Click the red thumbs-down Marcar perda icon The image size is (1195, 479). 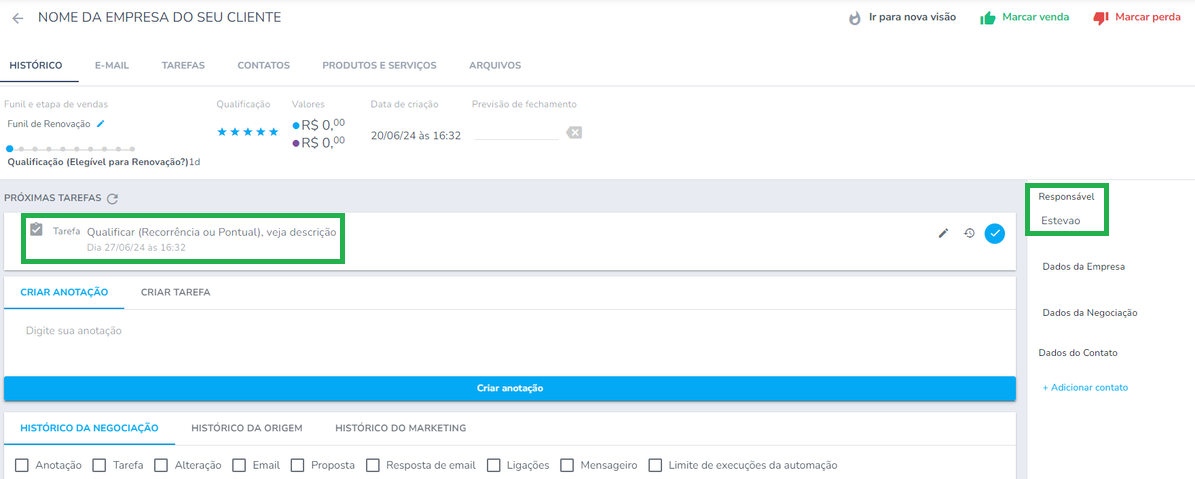pos(1101,18)
